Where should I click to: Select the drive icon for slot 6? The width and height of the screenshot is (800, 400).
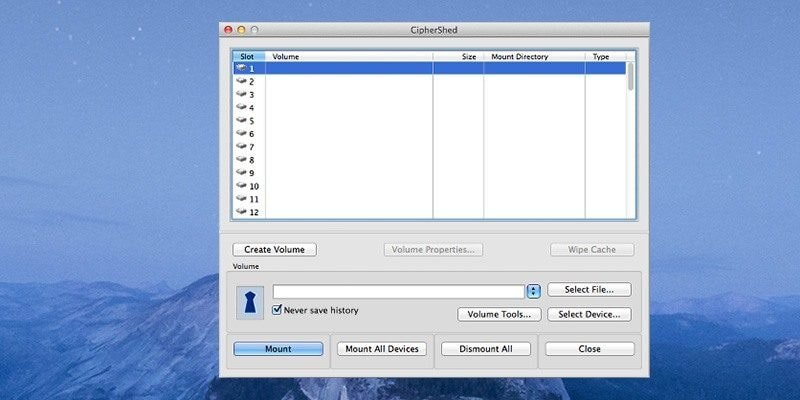(x=242, y=134)
